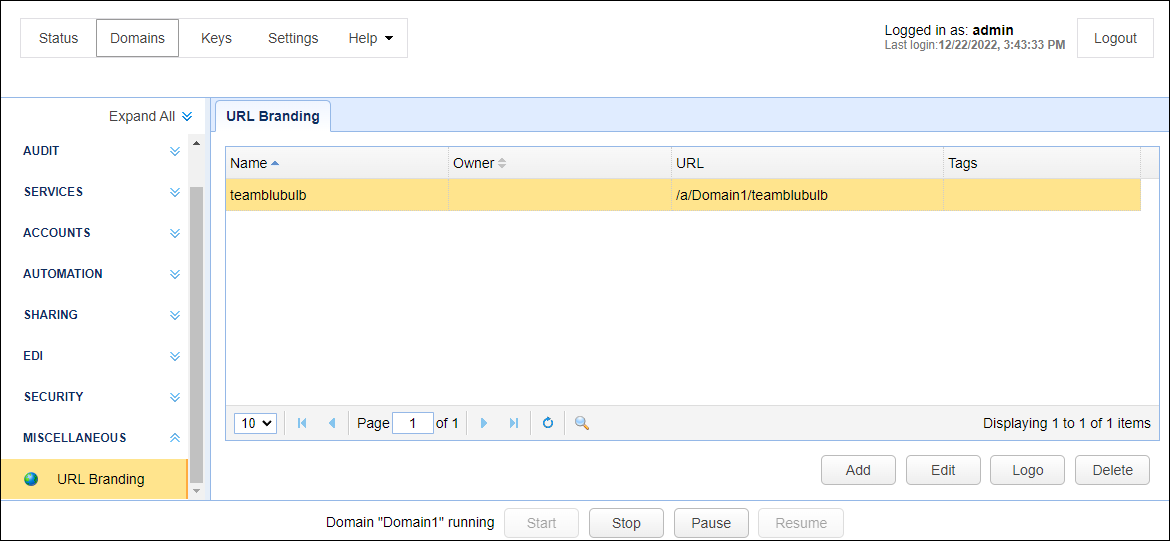Click the magnifier search icon in grid footer
This screenshot has width=1170, height=541.
tap(582, 423)
